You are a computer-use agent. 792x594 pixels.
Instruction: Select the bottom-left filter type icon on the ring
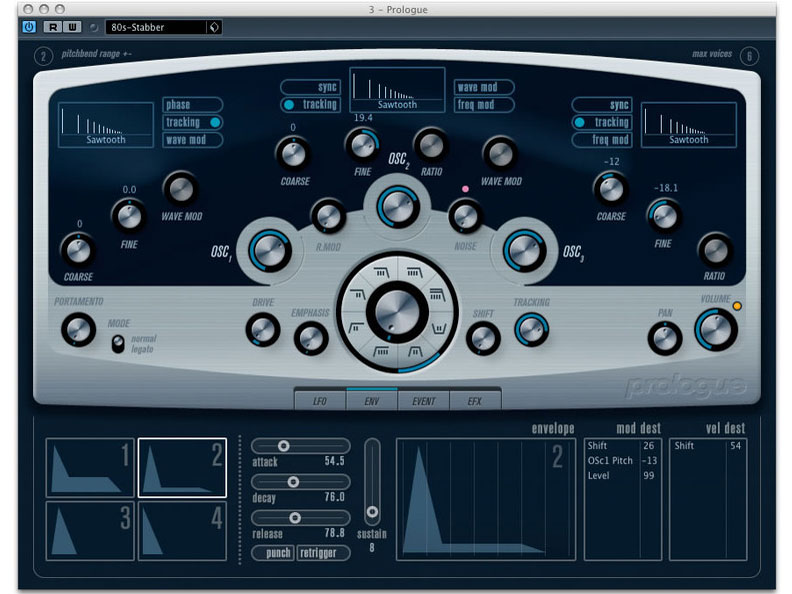(380, 351)
